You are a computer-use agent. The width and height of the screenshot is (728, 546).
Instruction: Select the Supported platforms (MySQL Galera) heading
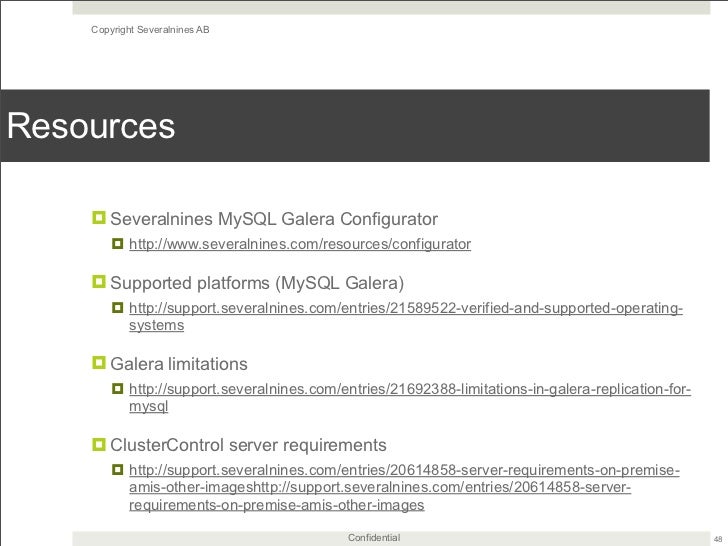click(257, 283)
